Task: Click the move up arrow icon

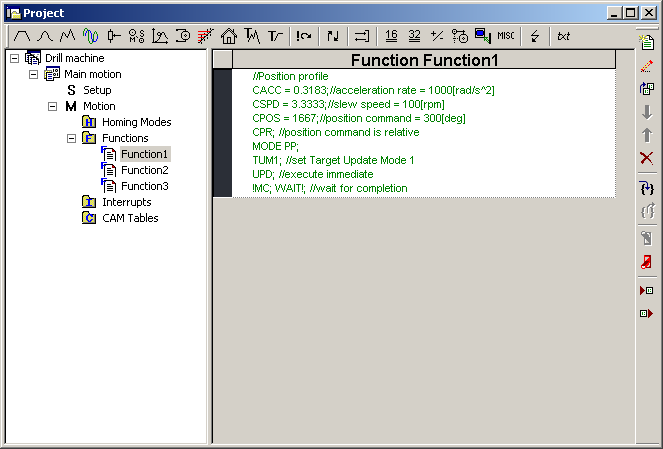Action: (647, 135)
